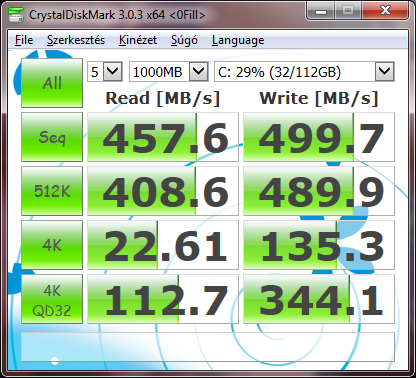Run all benchmarks with the All button
Viewport: 416px width, 378px height.
pyautogui.click(x=52, y=83)
